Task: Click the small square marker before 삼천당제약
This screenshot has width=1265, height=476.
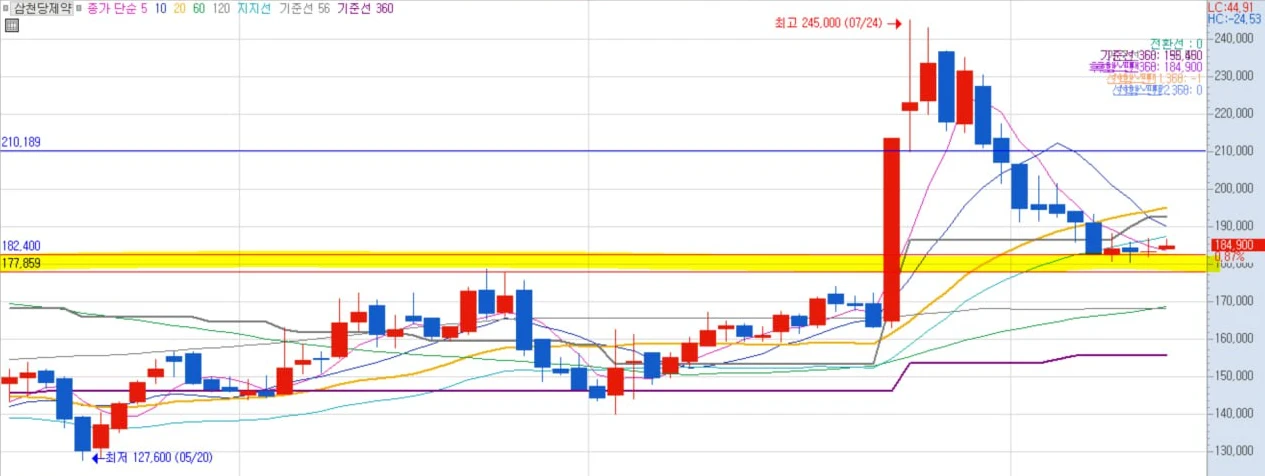Action: pyautogui.click(x=6, y=8)
